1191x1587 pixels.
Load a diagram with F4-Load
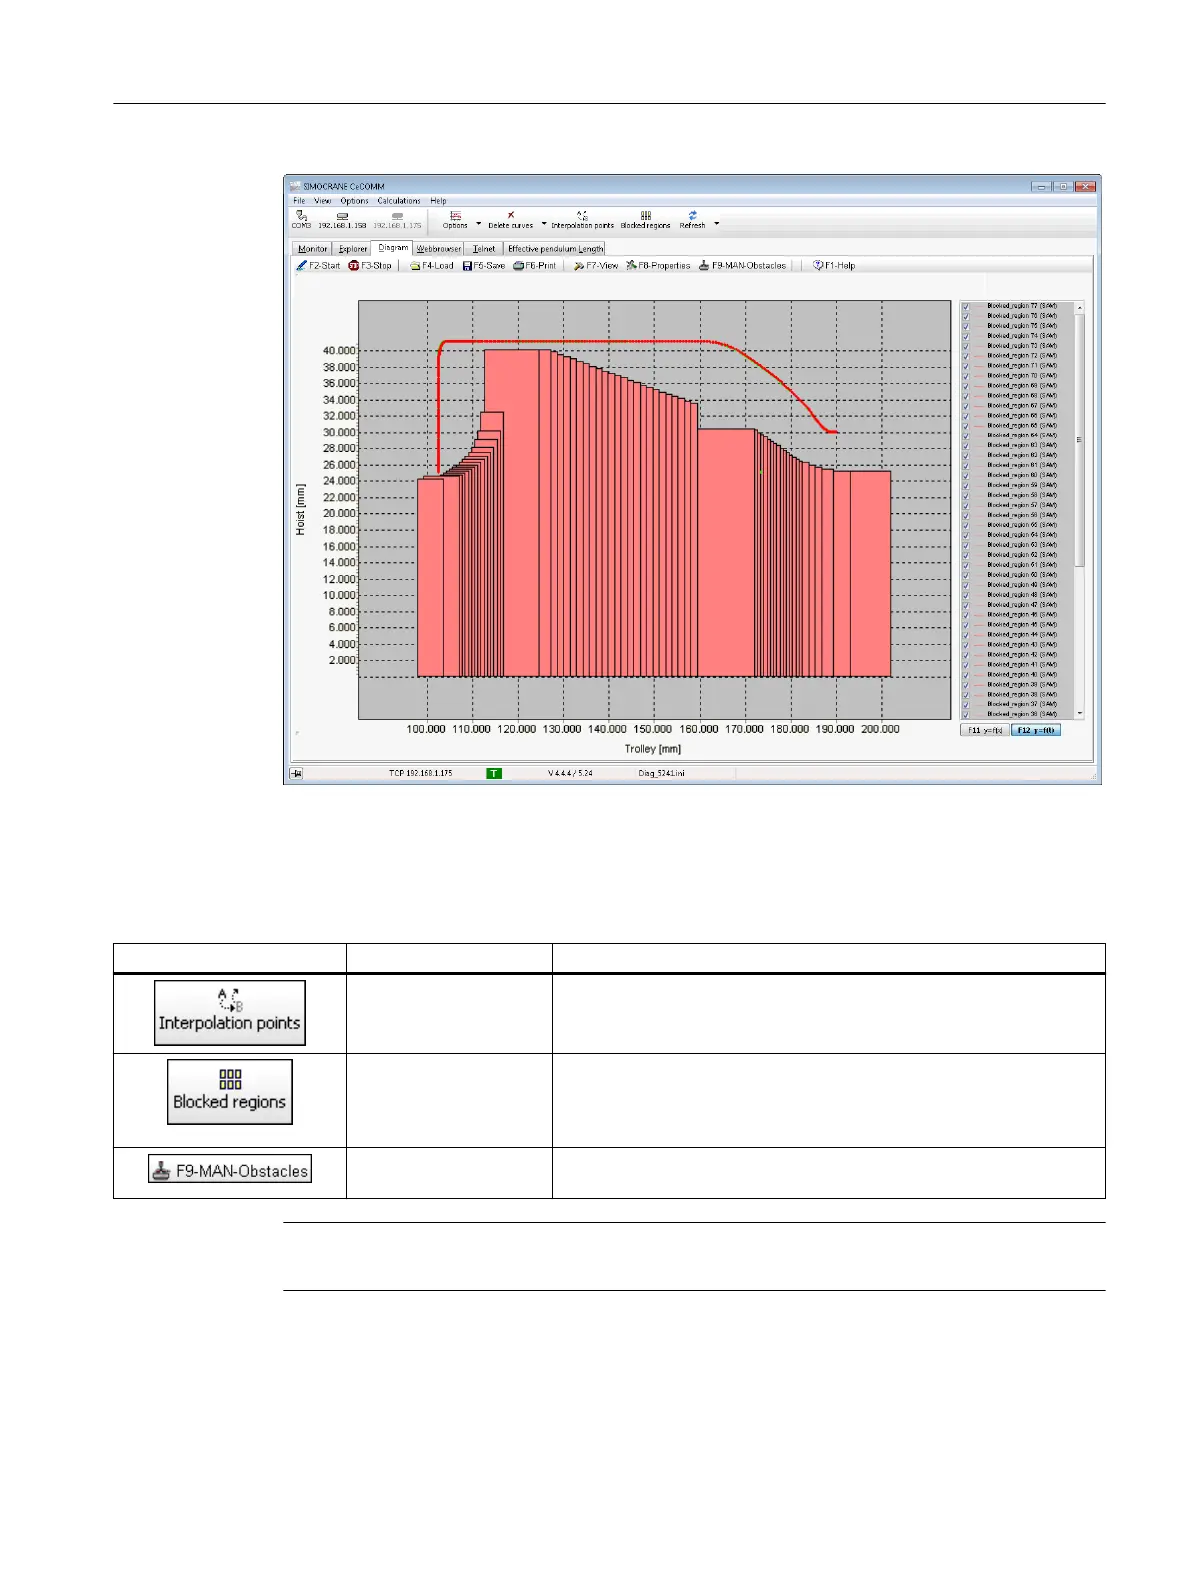pos(432,266)
